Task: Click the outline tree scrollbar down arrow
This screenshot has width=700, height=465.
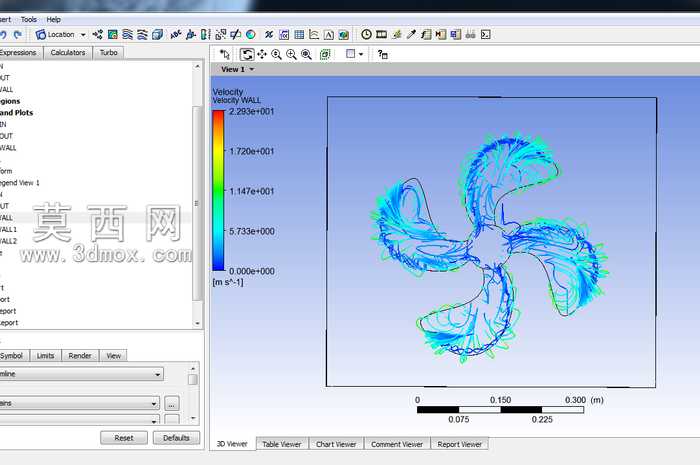Action: (197, 324)
